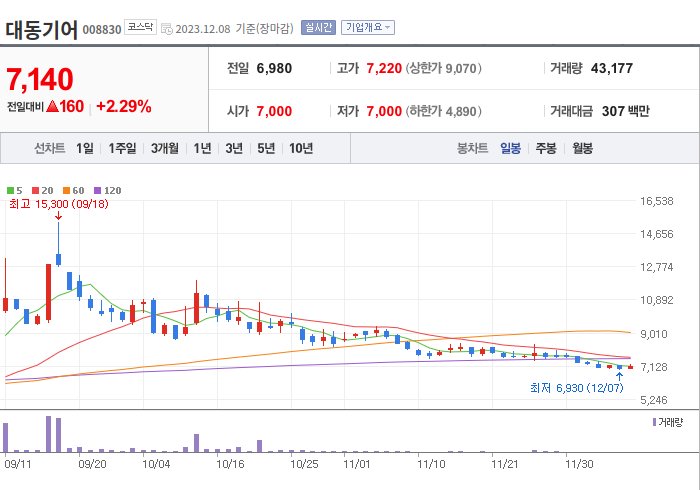This screenshot has height=490, width=700.
Task: Switch to the 주봉 weekly candle chart
Action: [x=546, y=148]
